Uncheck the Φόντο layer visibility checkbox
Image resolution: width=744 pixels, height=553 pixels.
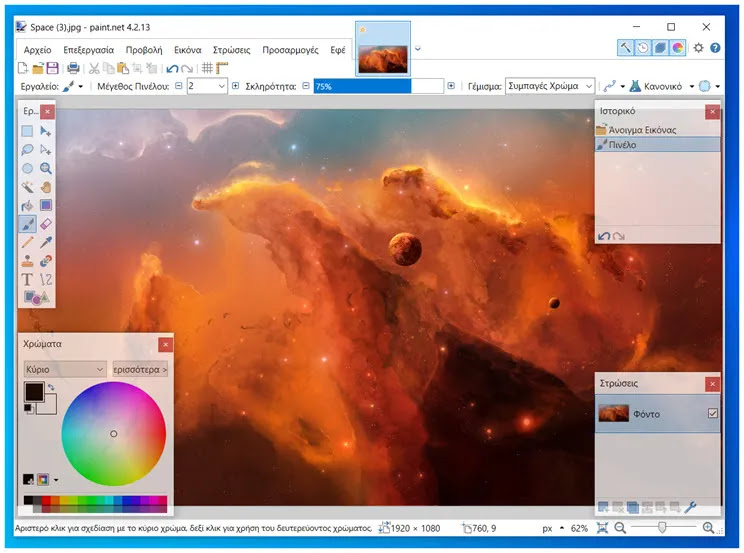713,413
